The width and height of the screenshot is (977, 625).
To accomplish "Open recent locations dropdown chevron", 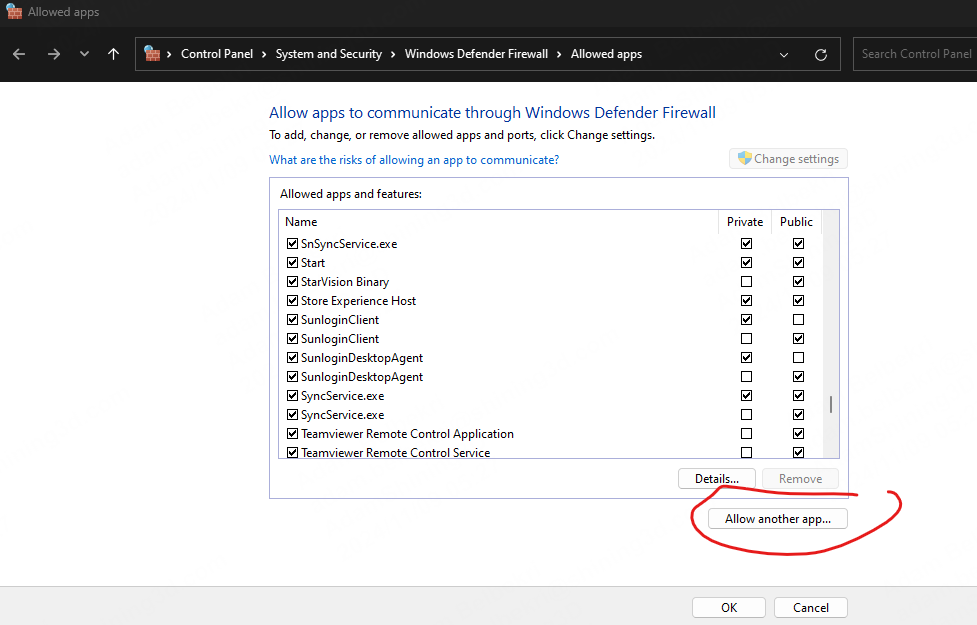I will coord(84,54).
